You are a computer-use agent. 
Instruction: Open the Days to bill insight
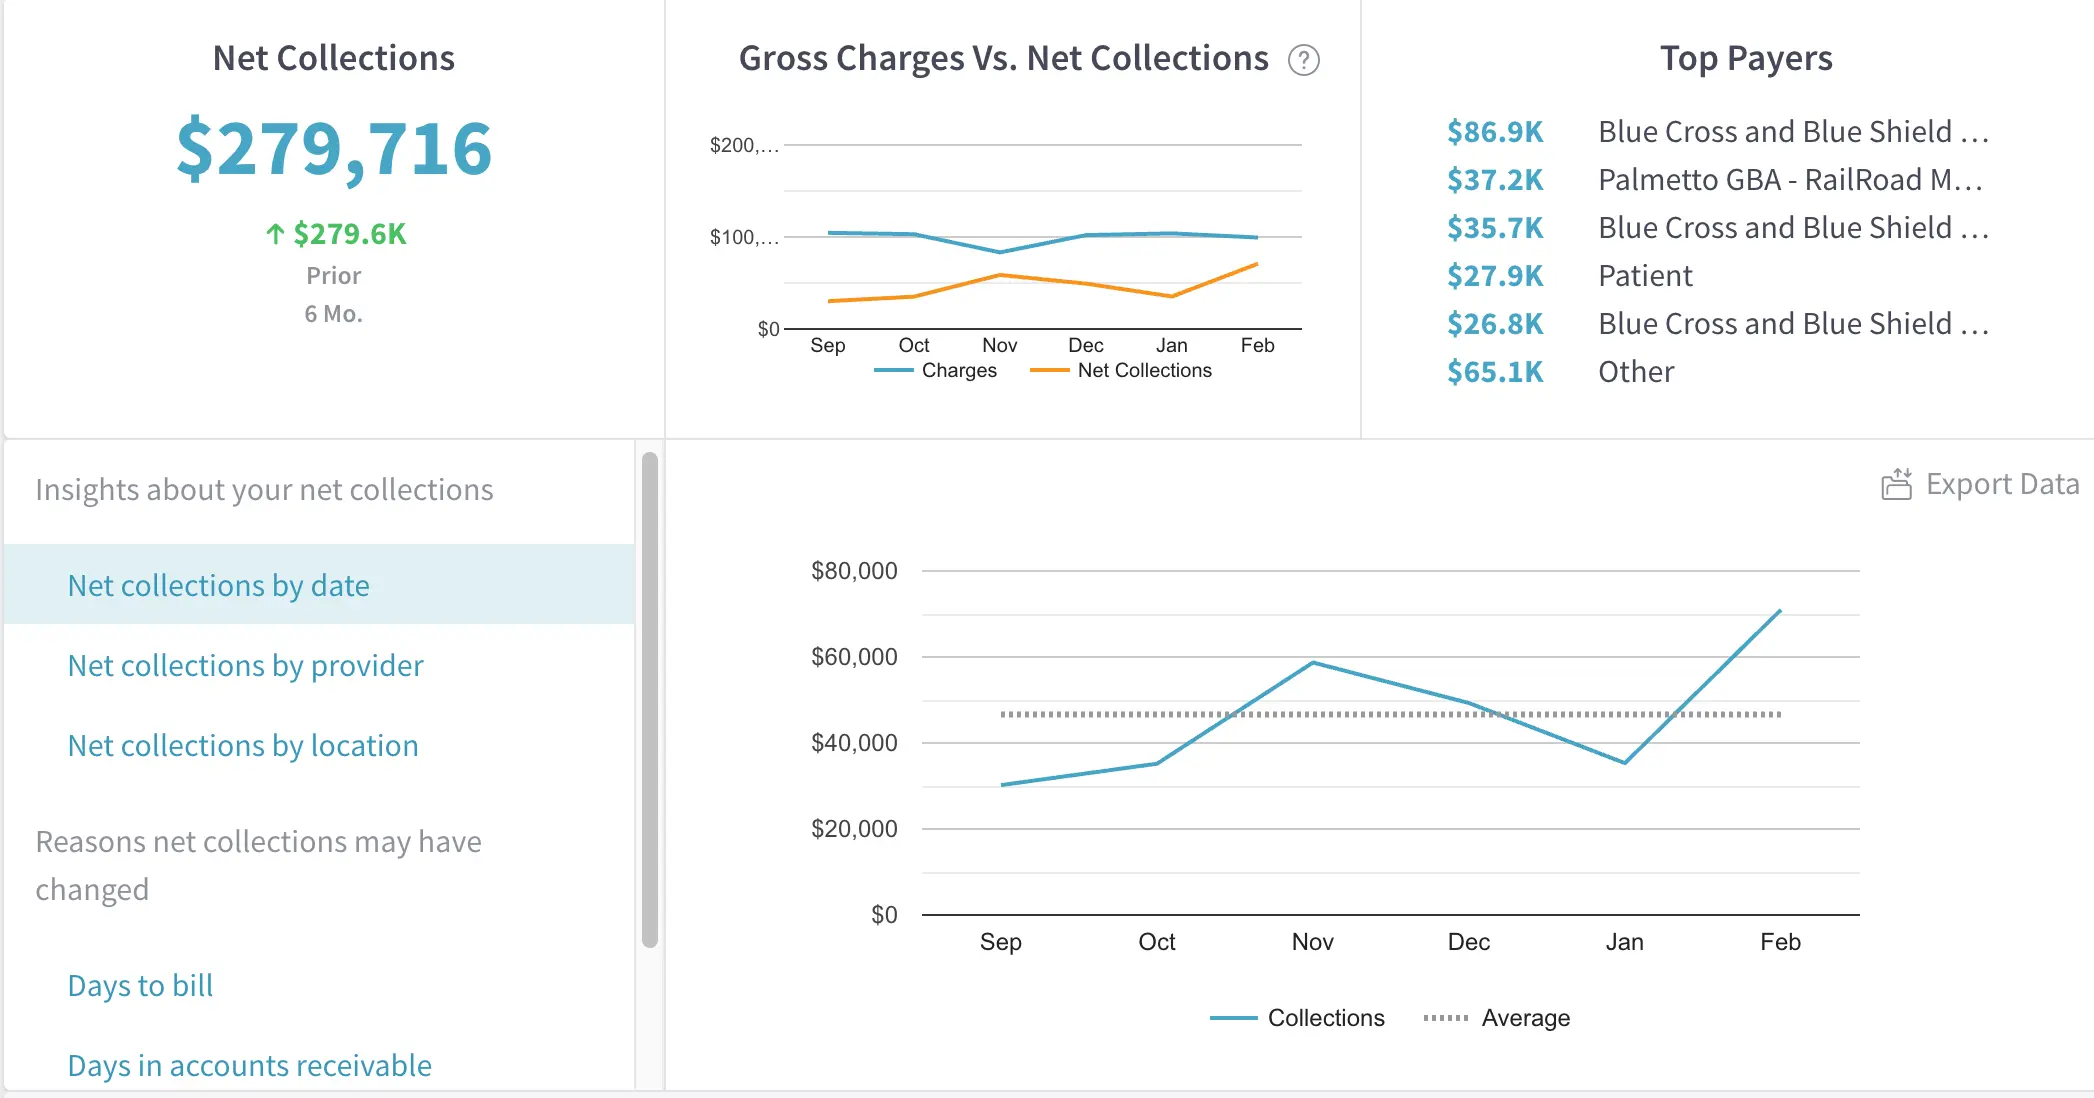click(x=140, y=985)
